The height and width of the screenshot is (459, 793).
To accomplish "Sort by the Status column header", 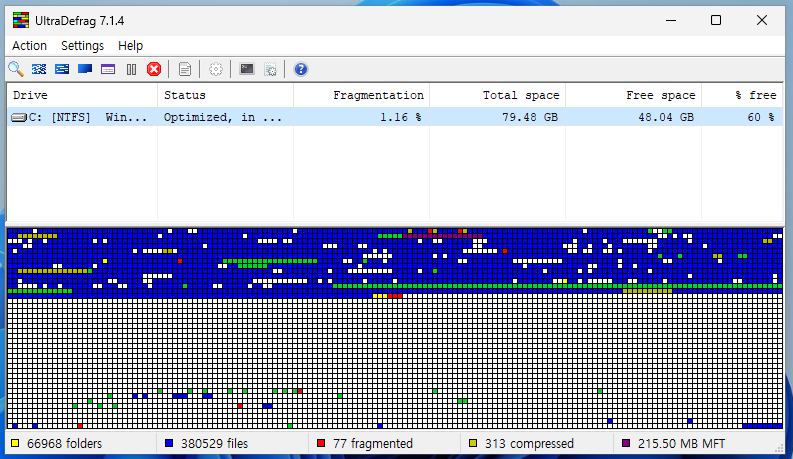I will (226, 95).
